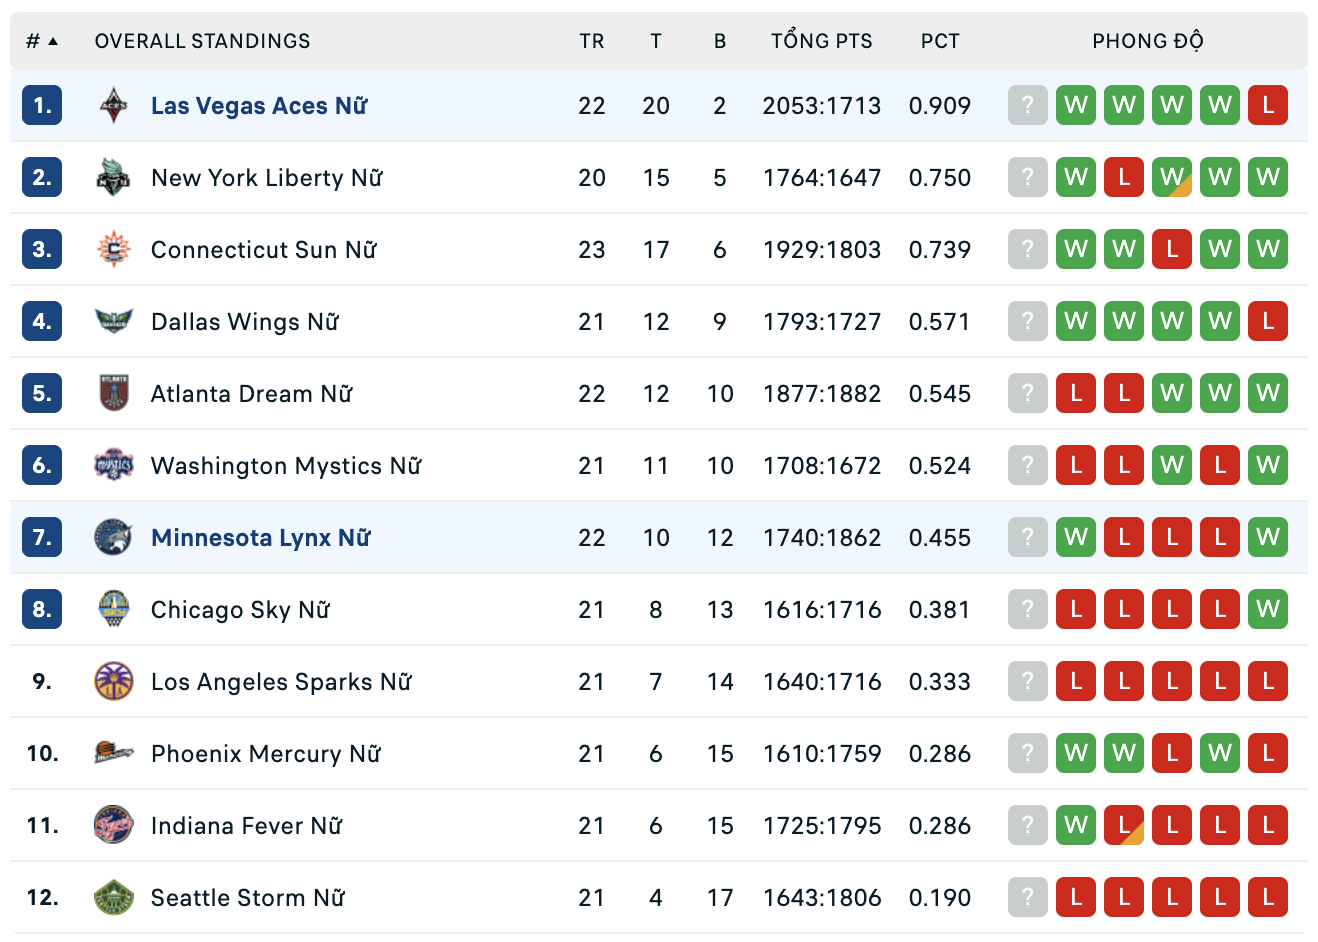Click the Seattle Storm team logo
This screenshot has height=942, width=1318.
coord(113,897)
